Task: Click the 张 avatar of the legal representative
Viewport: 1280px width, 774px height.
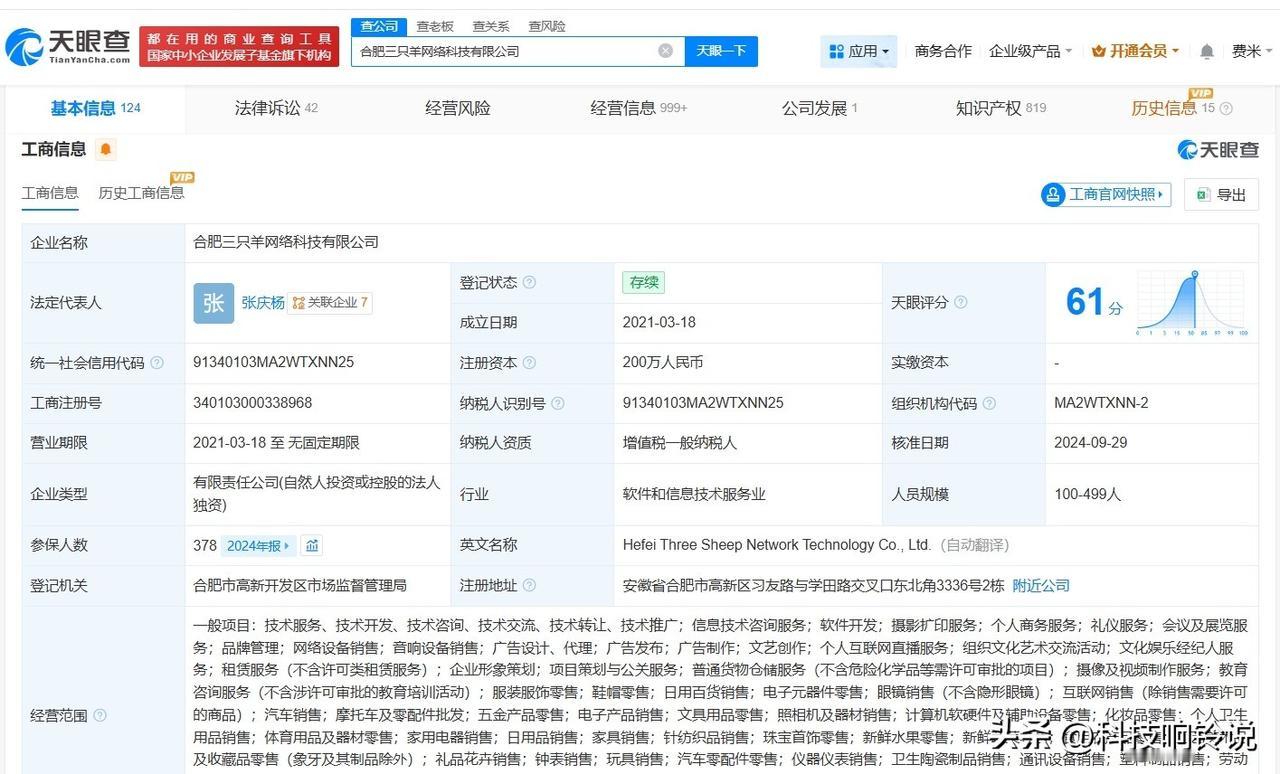Action: click(x=213, y=302)
